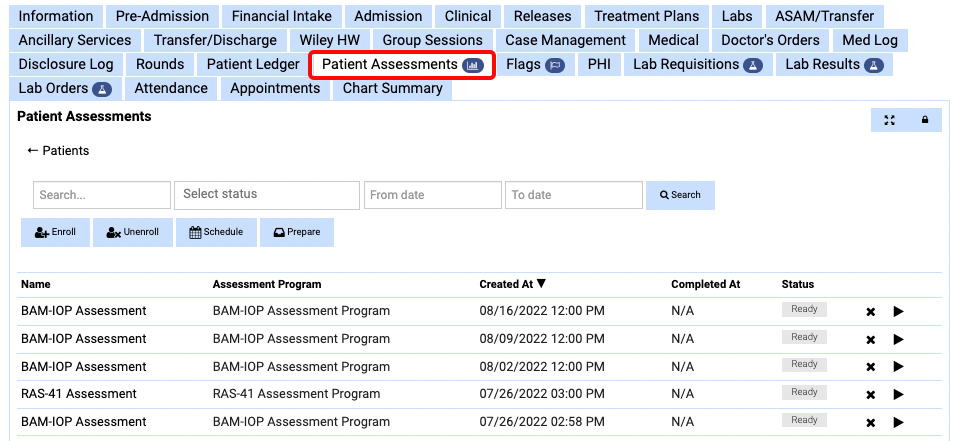This screenshot has height=441, width=953.
Task: Start the 08/02/2022 assessment play icon
Action: point(898,367)
